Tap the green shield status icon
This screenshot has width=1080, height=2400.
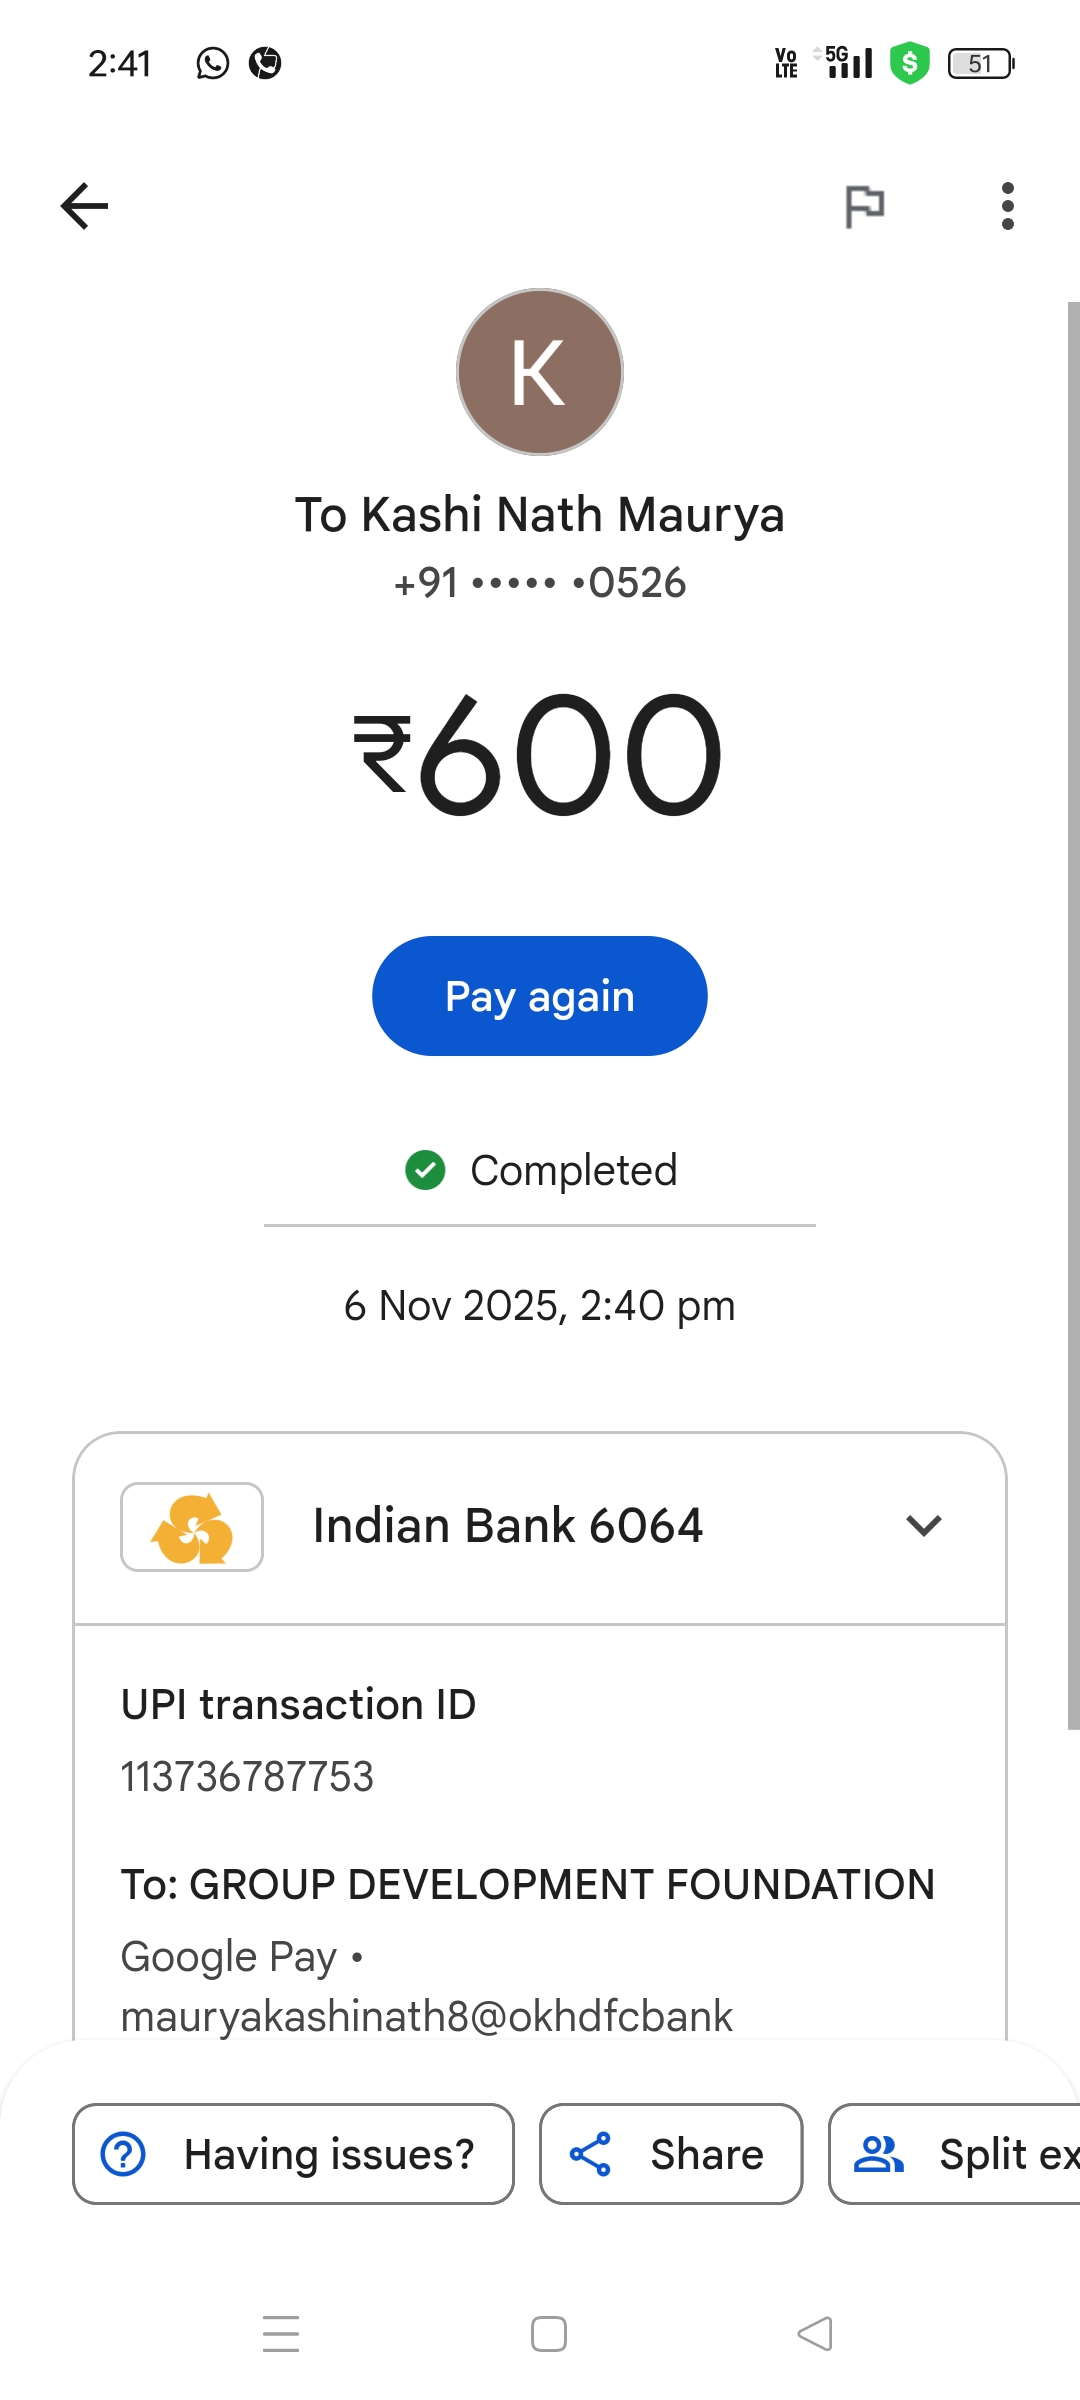tap(909, 64)
